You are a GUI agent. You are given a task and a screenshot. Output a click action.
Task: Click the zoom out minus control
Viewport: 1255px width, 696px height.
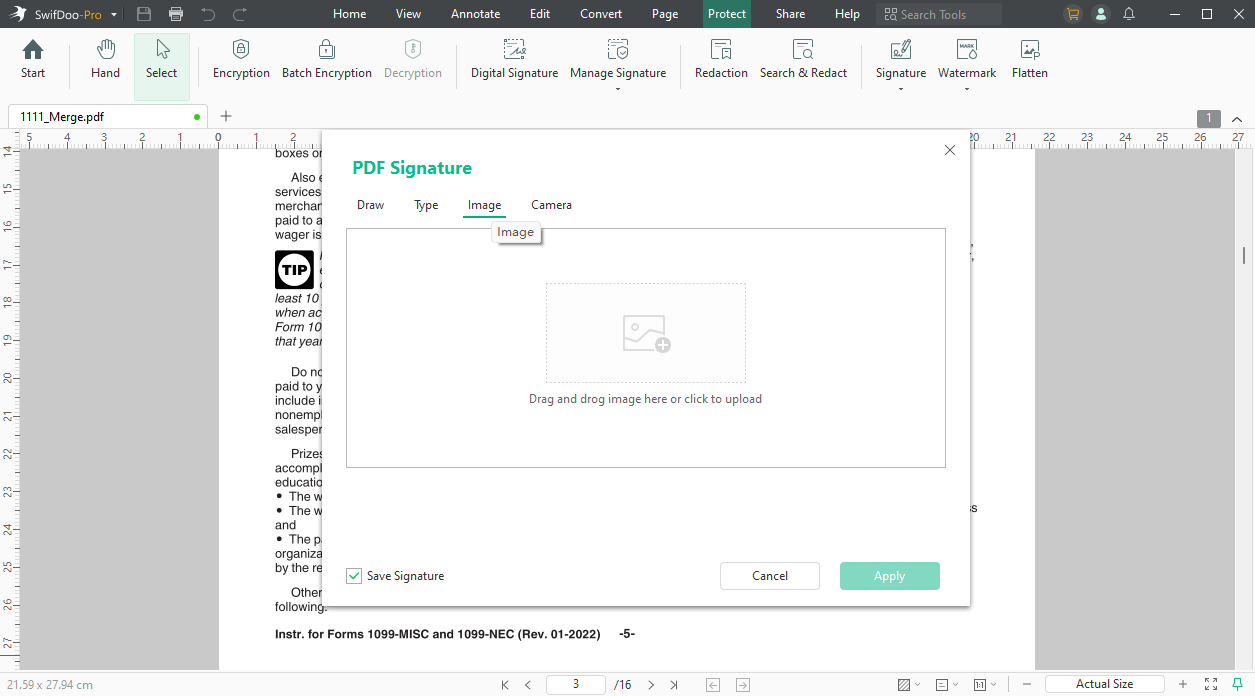(x=1026, y=684)
